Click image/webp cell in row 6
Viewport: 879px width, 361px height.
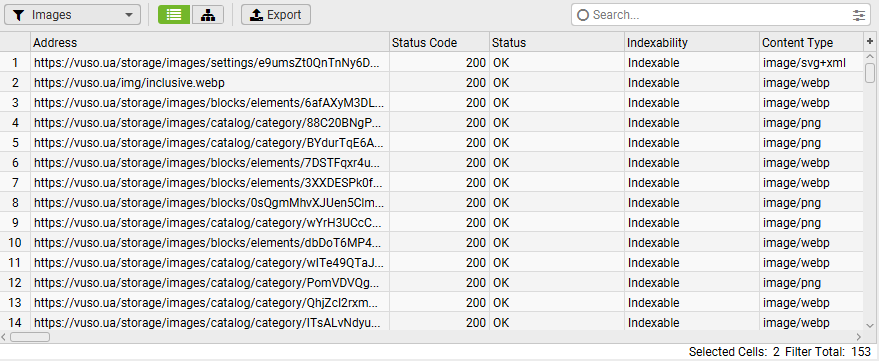(811, 163)
